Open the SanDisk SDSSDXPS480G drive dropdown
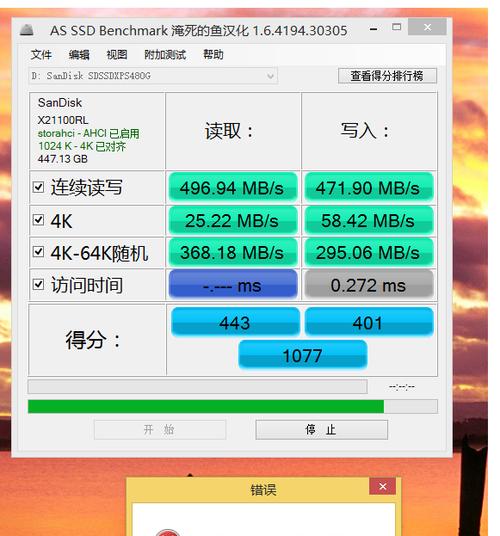The image size is (500, 536). click(153, 76)
